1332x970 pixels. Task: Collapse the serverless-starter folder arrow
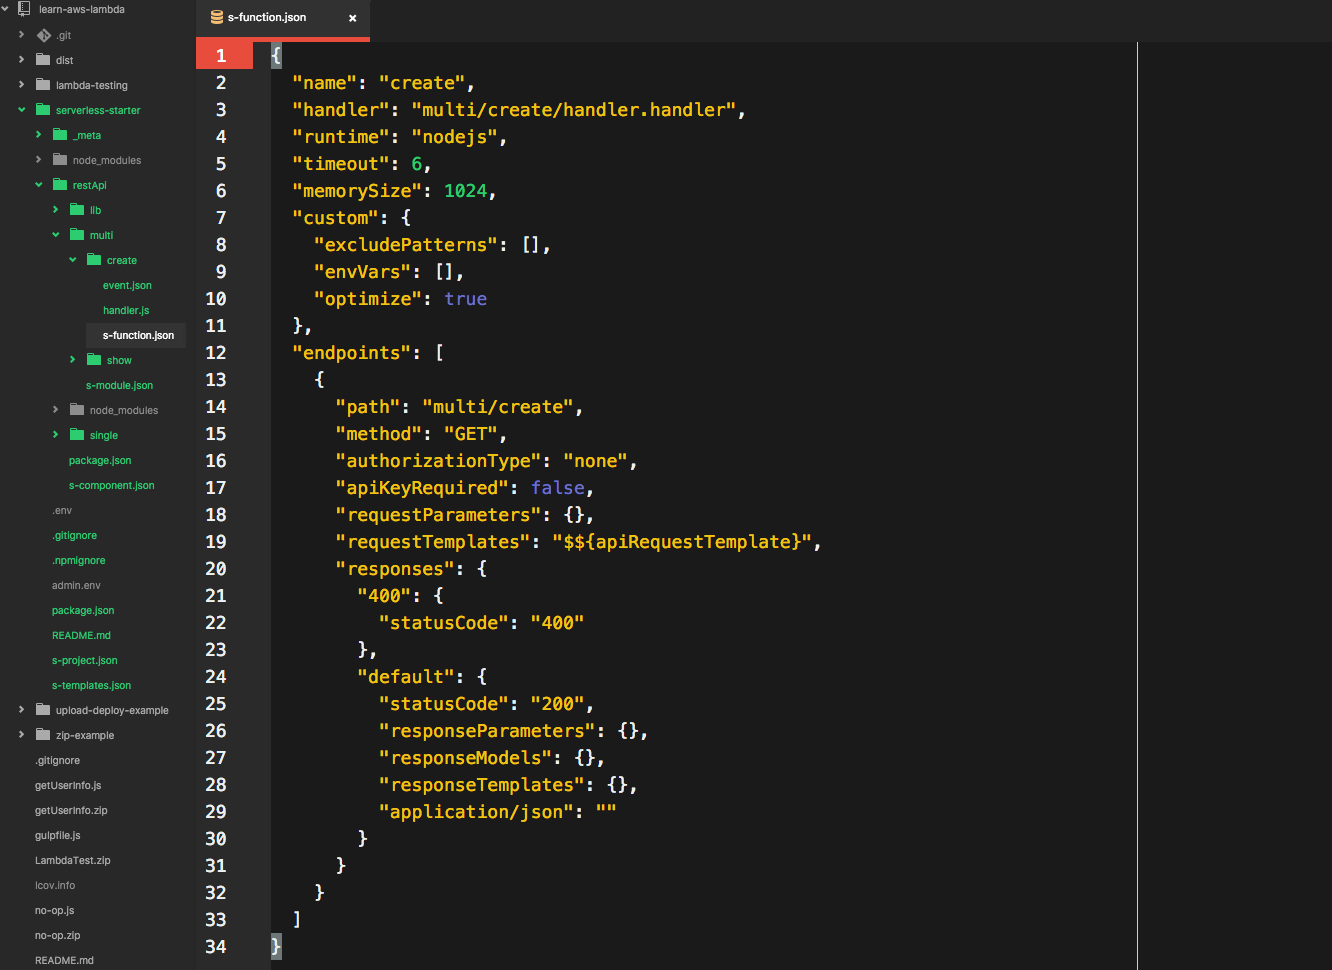click(21, 110)
